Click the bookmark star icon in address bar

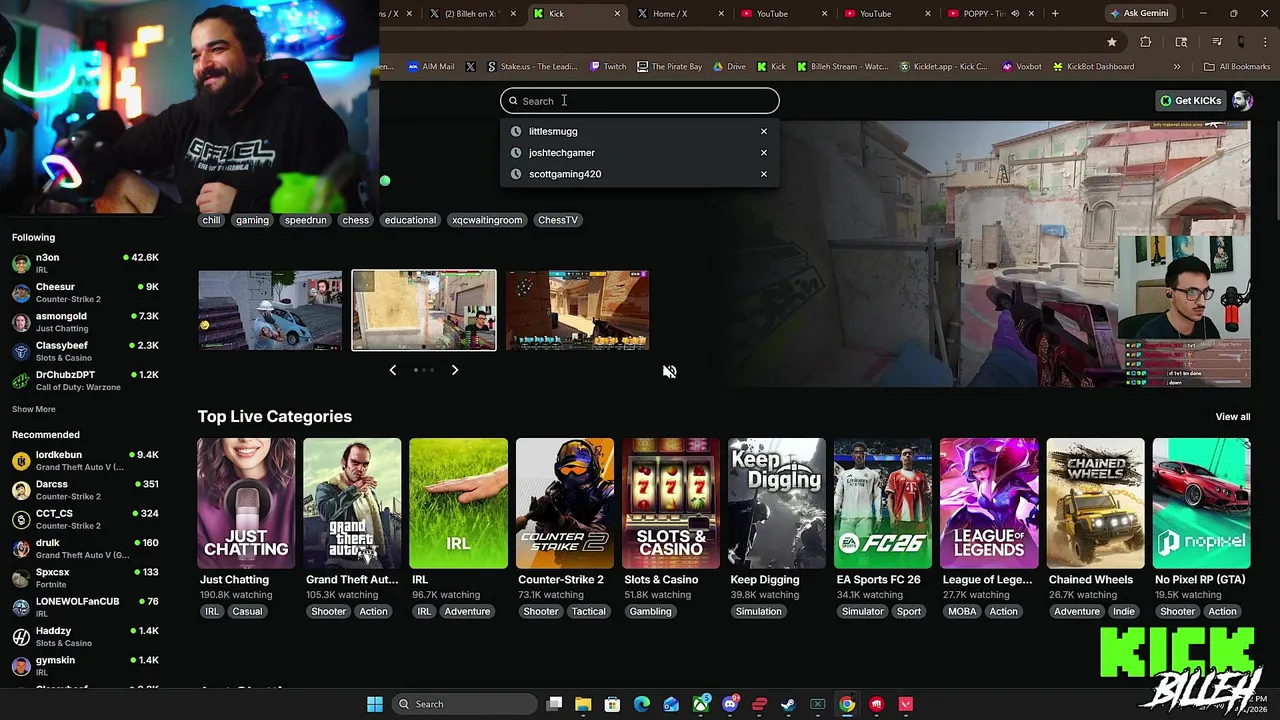[x=1111, y=42]
